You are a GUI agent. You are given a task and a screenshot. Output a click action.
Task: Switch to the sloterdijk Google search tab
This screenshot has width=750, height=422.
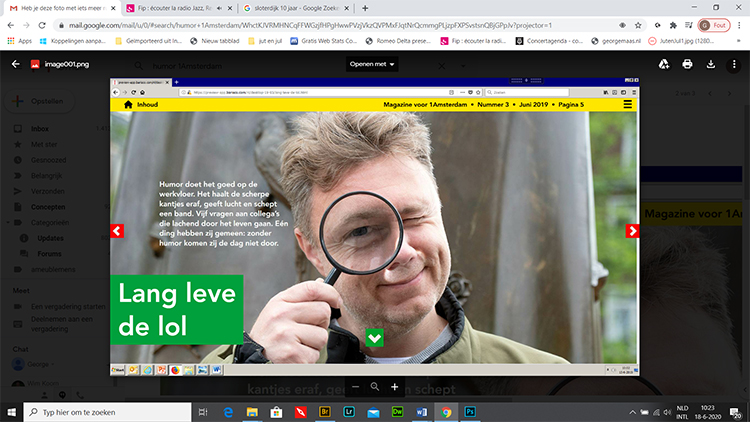(x=297, y=8)
